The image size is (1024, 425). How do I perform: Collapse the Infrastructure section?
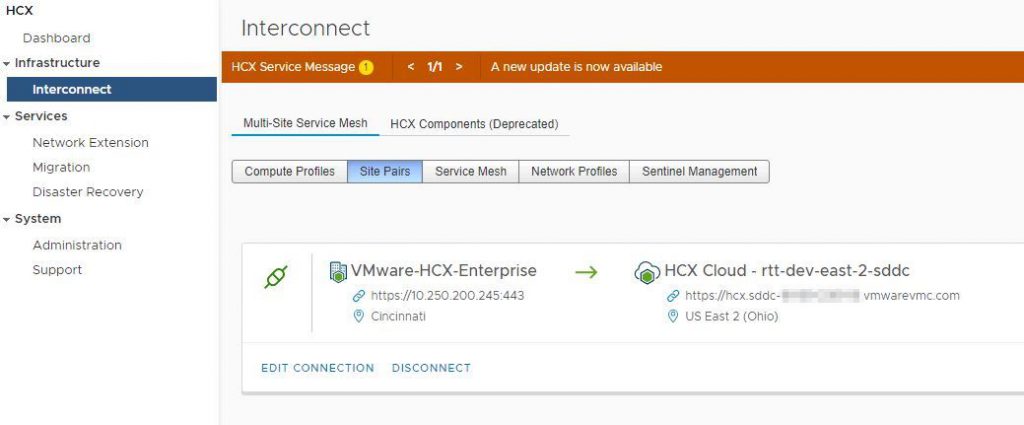[7, 63]
